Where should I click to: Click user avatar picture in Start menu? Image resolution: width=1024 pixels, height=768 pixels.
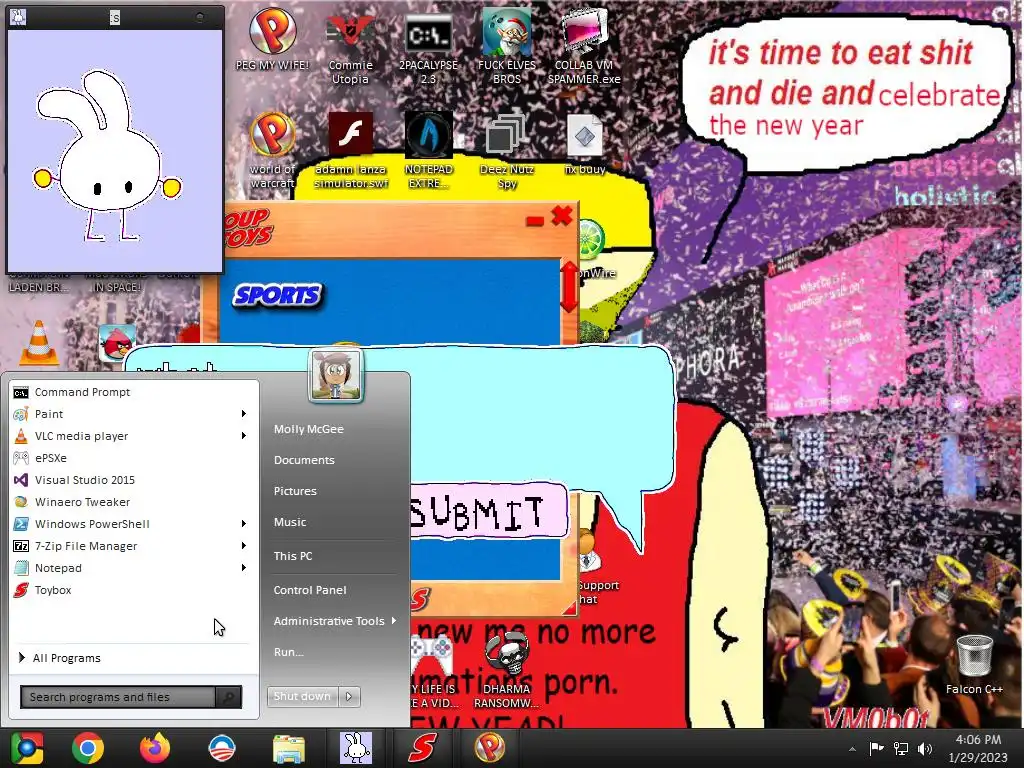click(x=335, y=375)
